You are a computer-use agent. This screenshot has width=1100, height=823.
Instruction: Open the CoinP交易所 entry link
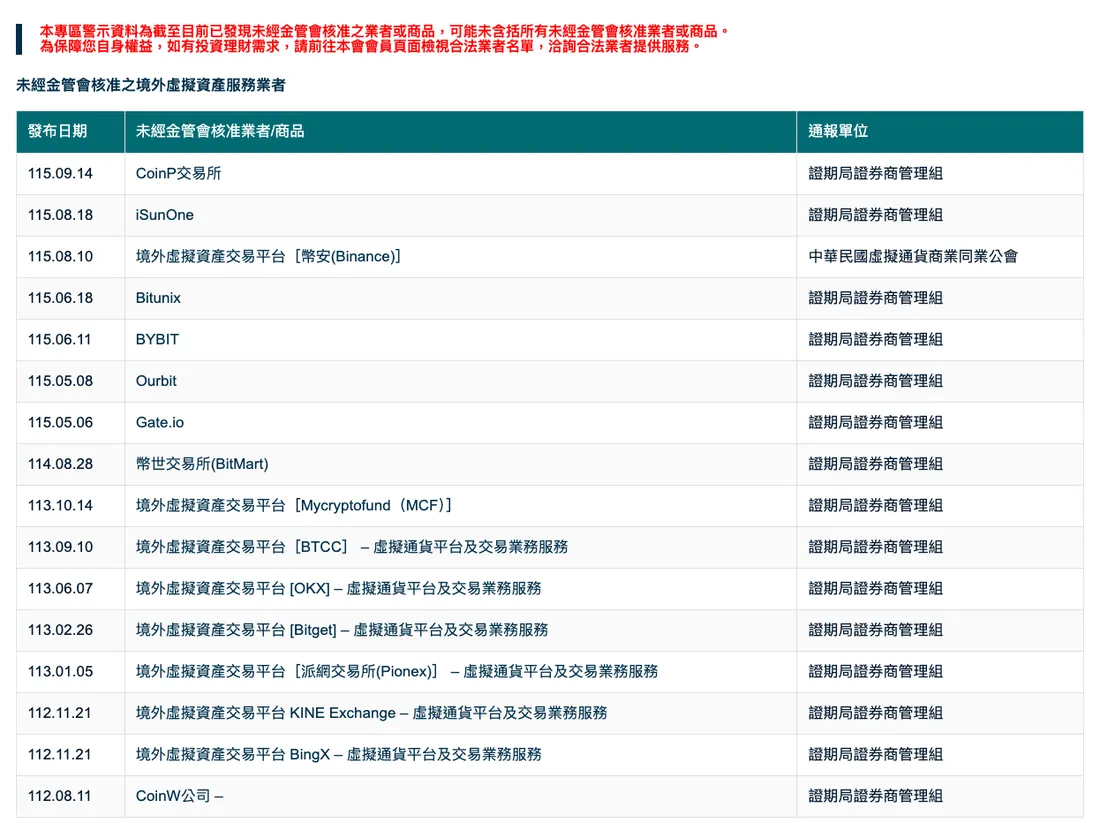point(178,173)
